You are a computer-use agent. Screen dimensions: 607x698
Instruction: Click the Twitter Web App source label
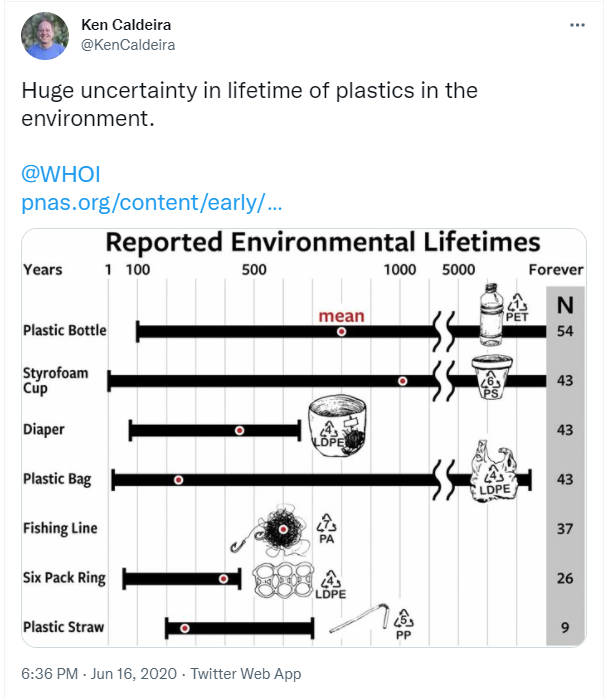coord(246,674)
